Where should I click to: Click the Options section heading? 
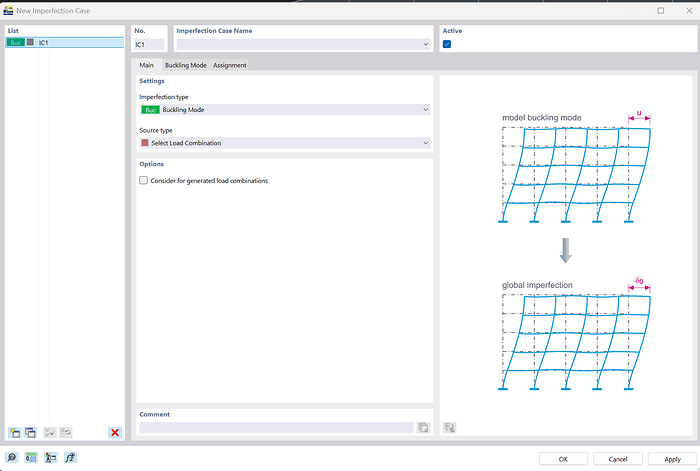coord(151,164)
